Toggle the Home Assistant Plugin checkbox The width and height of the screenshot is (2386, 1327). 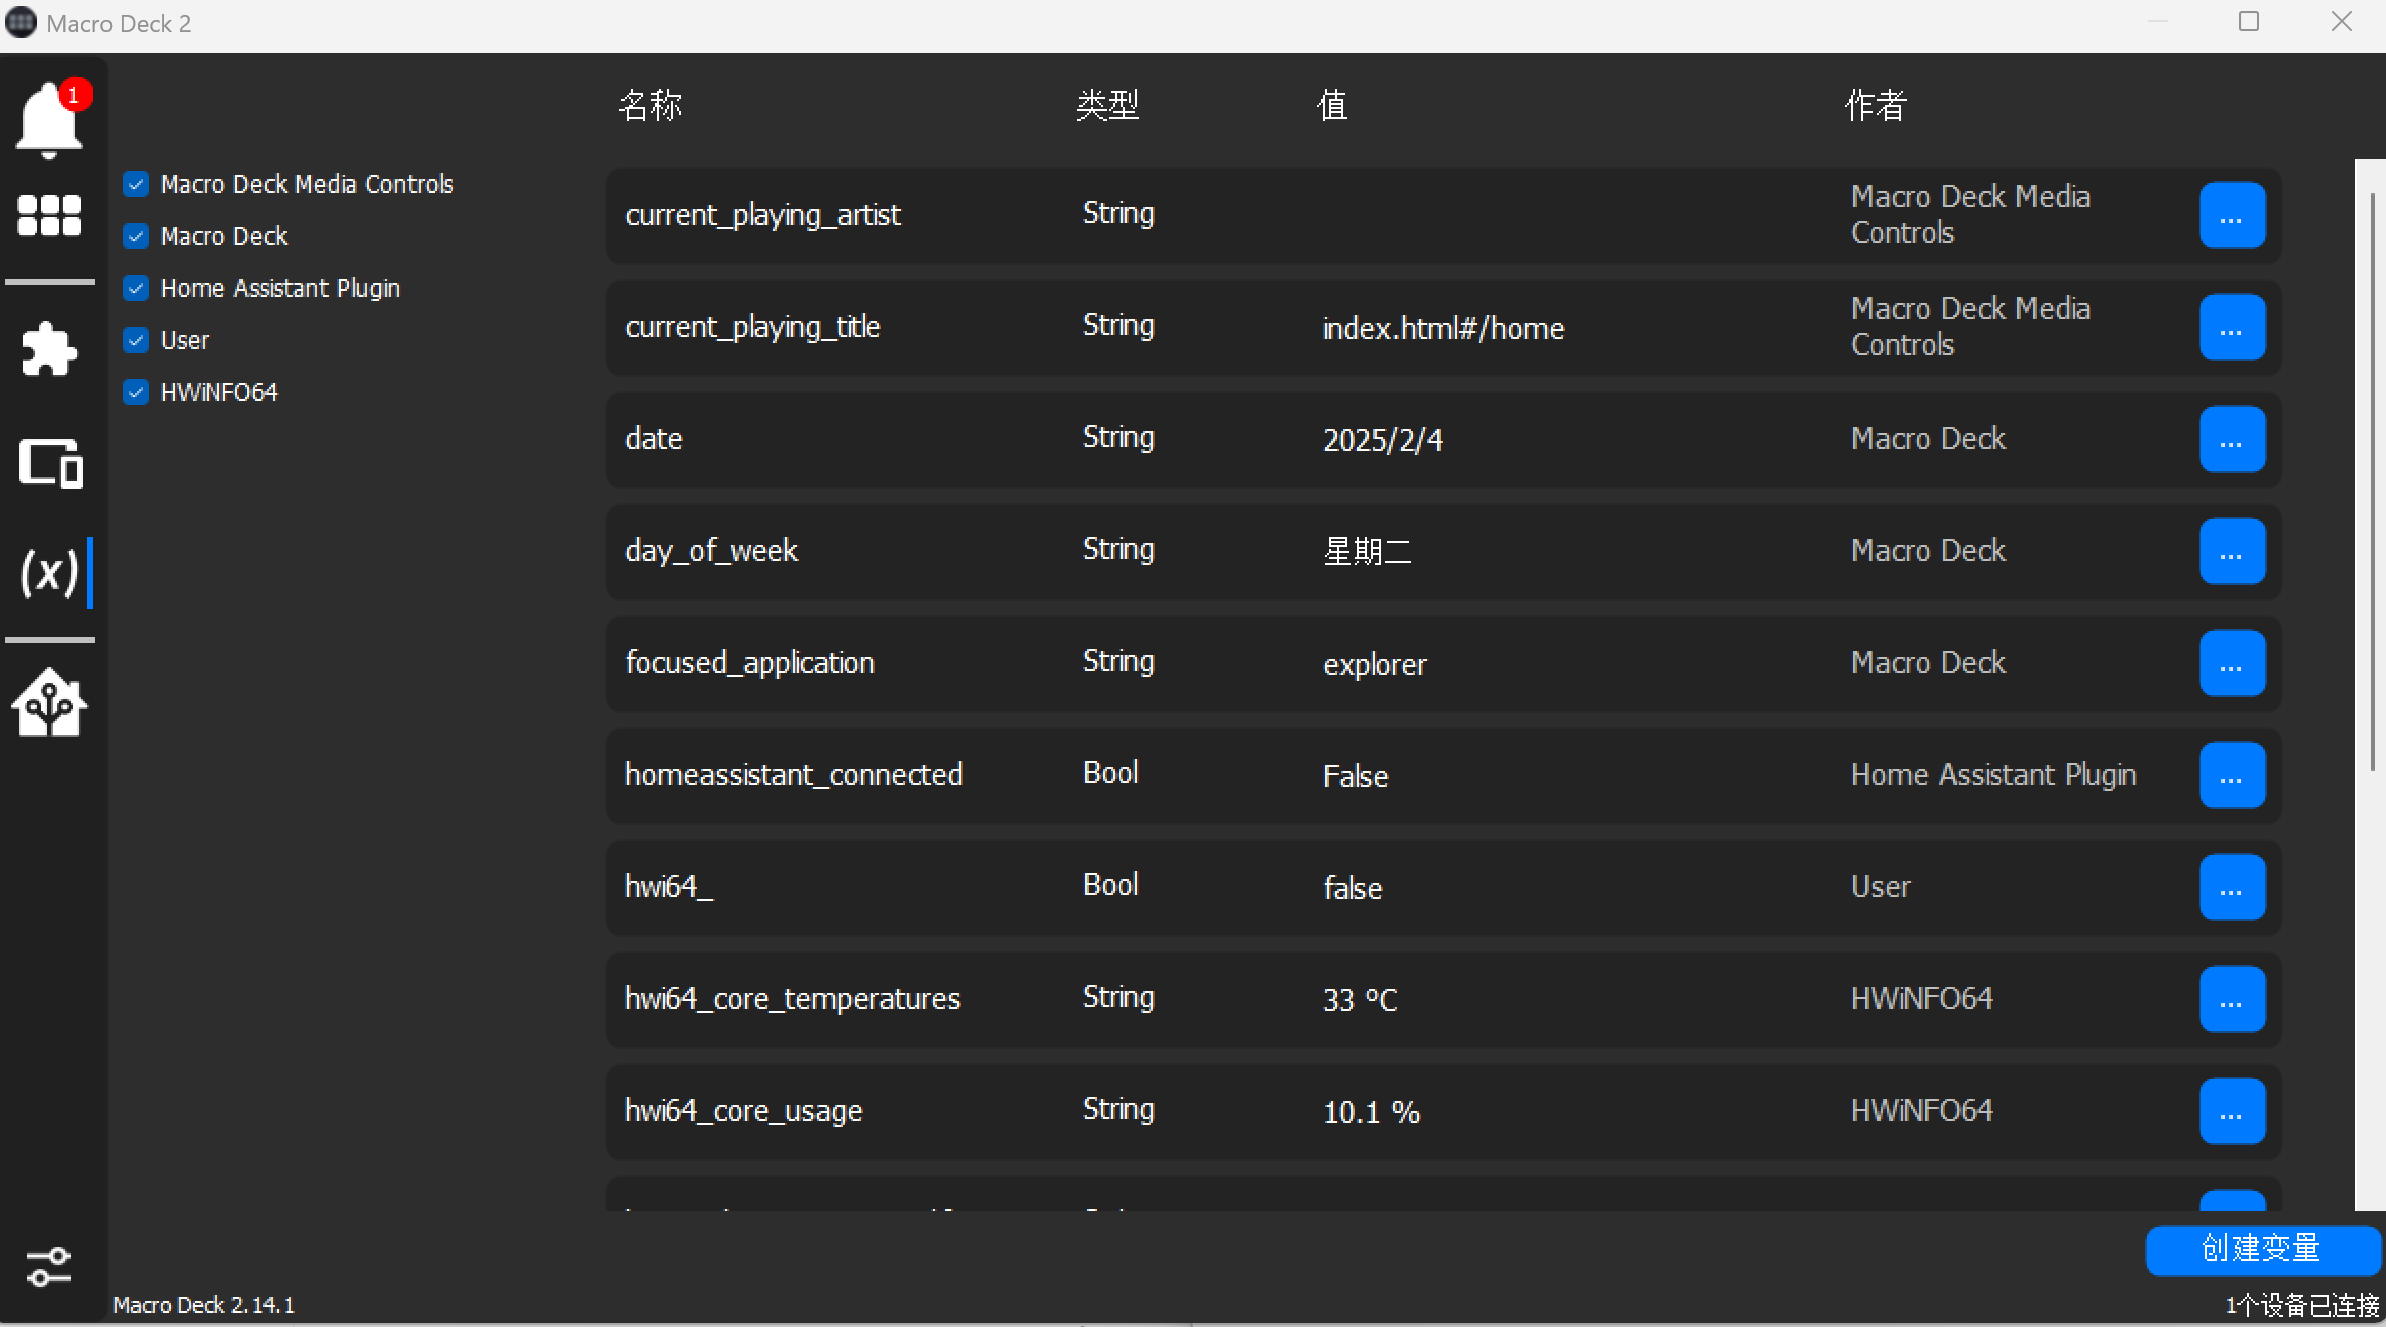(x=137, y=288)
